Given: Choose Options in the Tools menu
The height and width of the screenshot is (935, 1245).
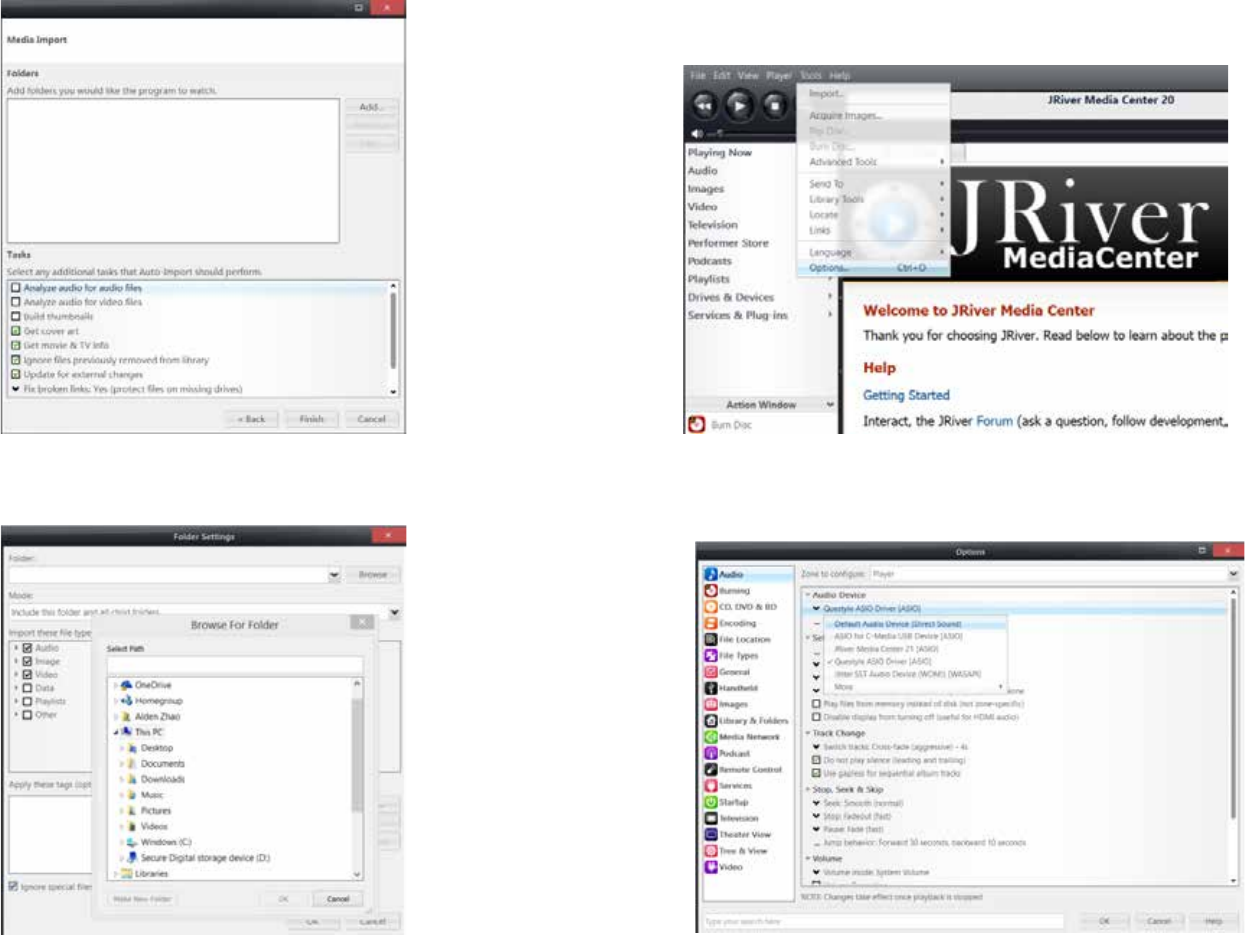Looking at the screenshot, I should click(872, 268).
